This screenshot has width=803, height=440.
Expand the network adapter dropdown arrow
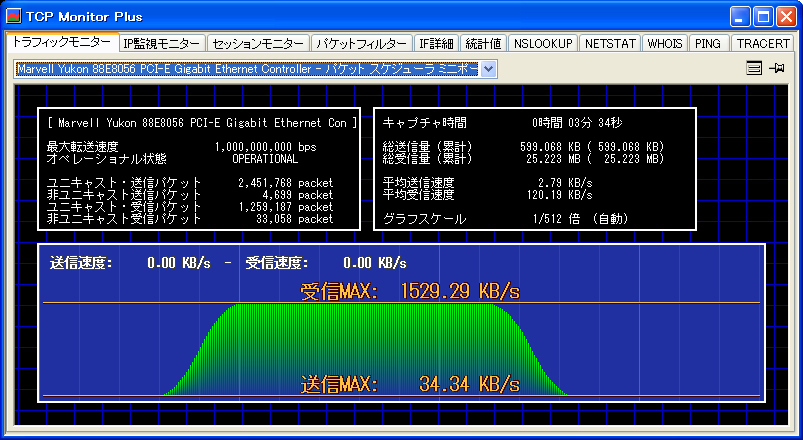tap(488, 69)
